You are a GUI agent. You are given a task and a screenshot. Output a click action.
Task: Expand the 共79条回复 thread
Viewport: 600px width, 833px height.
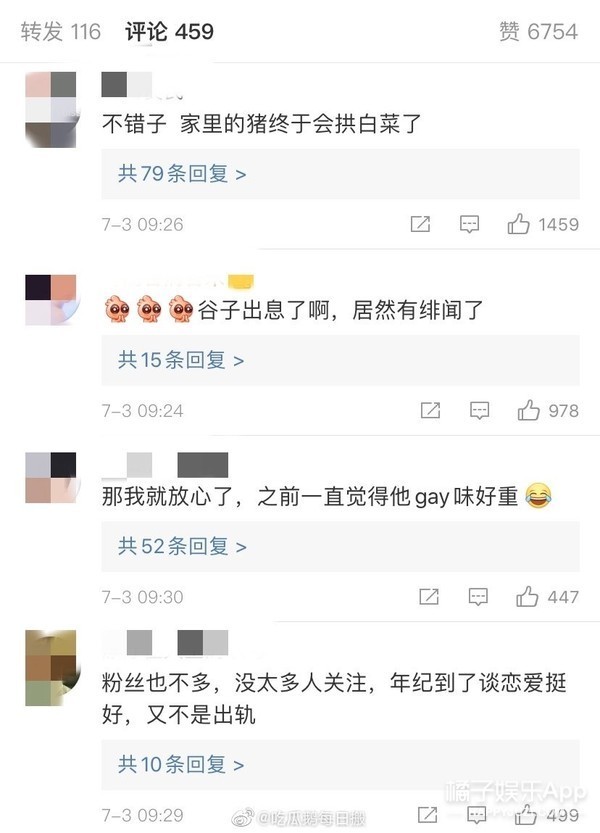(x=340, y=174)
